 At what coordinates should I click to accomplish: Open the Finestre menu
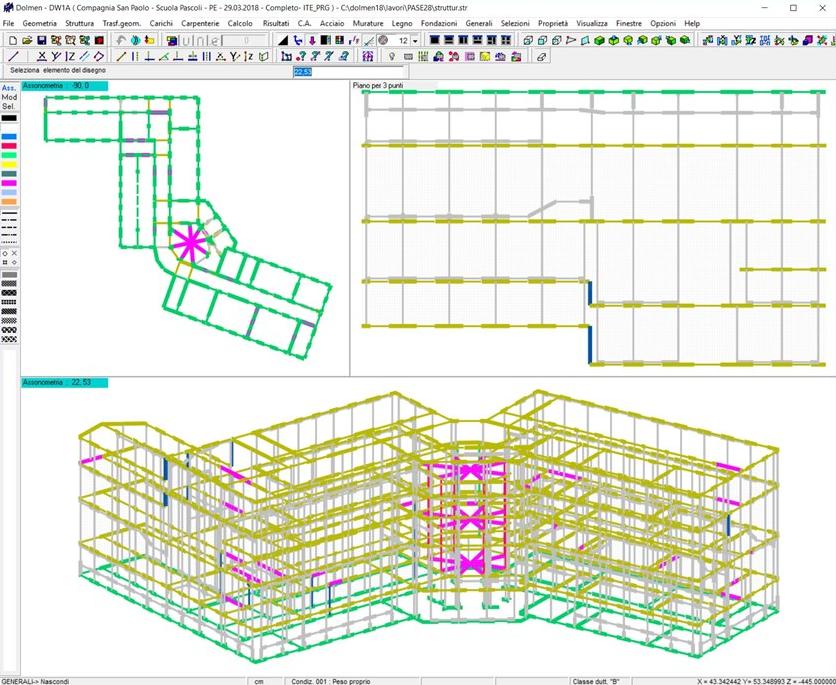click(x=629, y=22)
